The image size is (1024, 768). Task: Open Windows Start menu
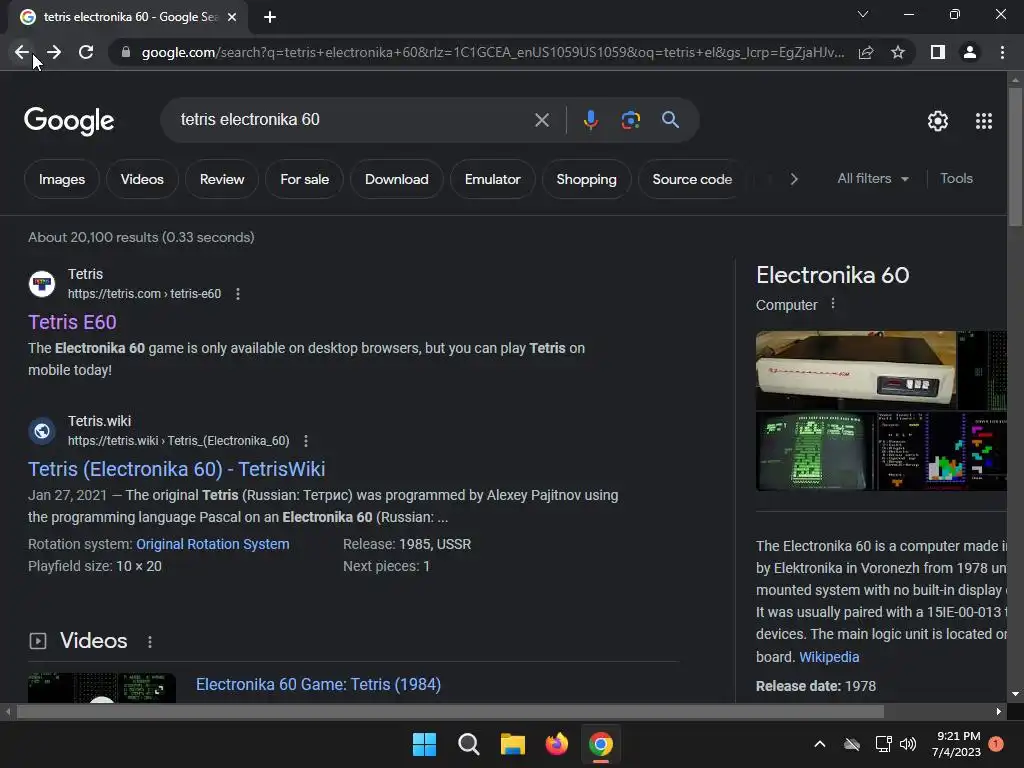(x=424, y=744)
